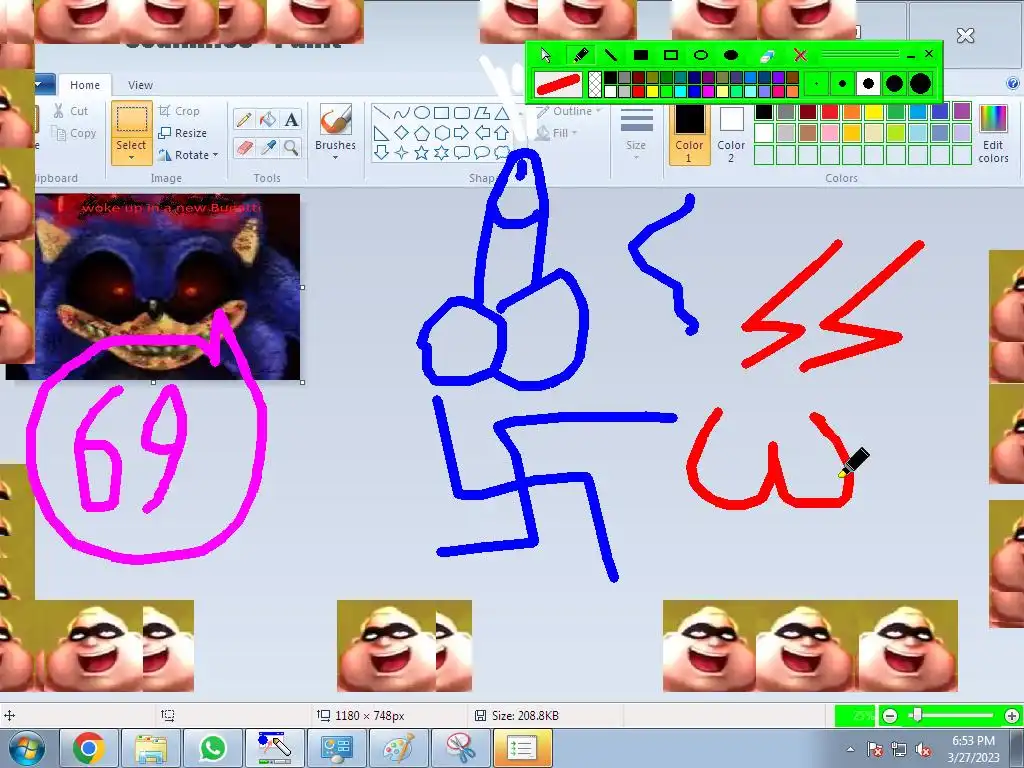This screenshot has height=768, width=1024.
Task: Toggle mute via the tray volume icon
Action: (x=923, y=749)
